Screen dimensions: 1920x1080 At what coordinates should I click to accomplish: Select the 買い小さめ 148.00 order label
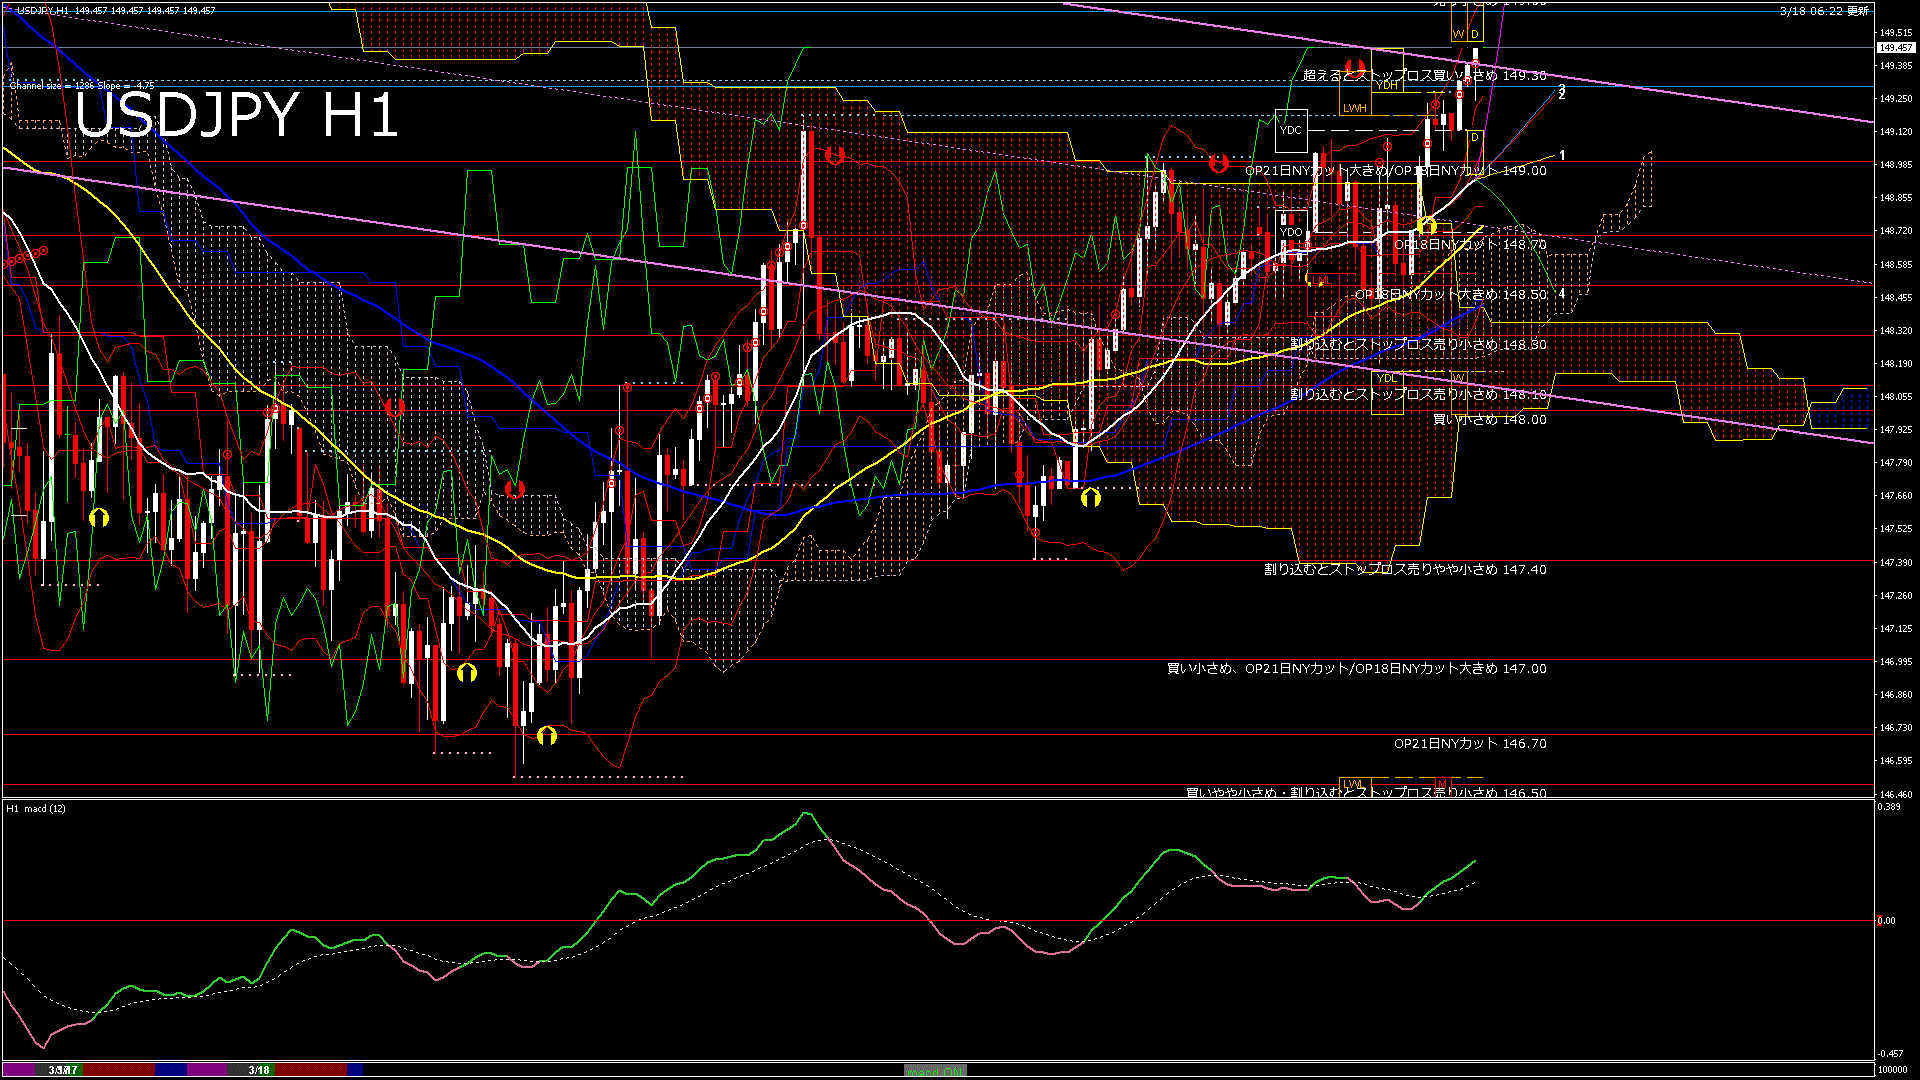tap(1489, 420)
